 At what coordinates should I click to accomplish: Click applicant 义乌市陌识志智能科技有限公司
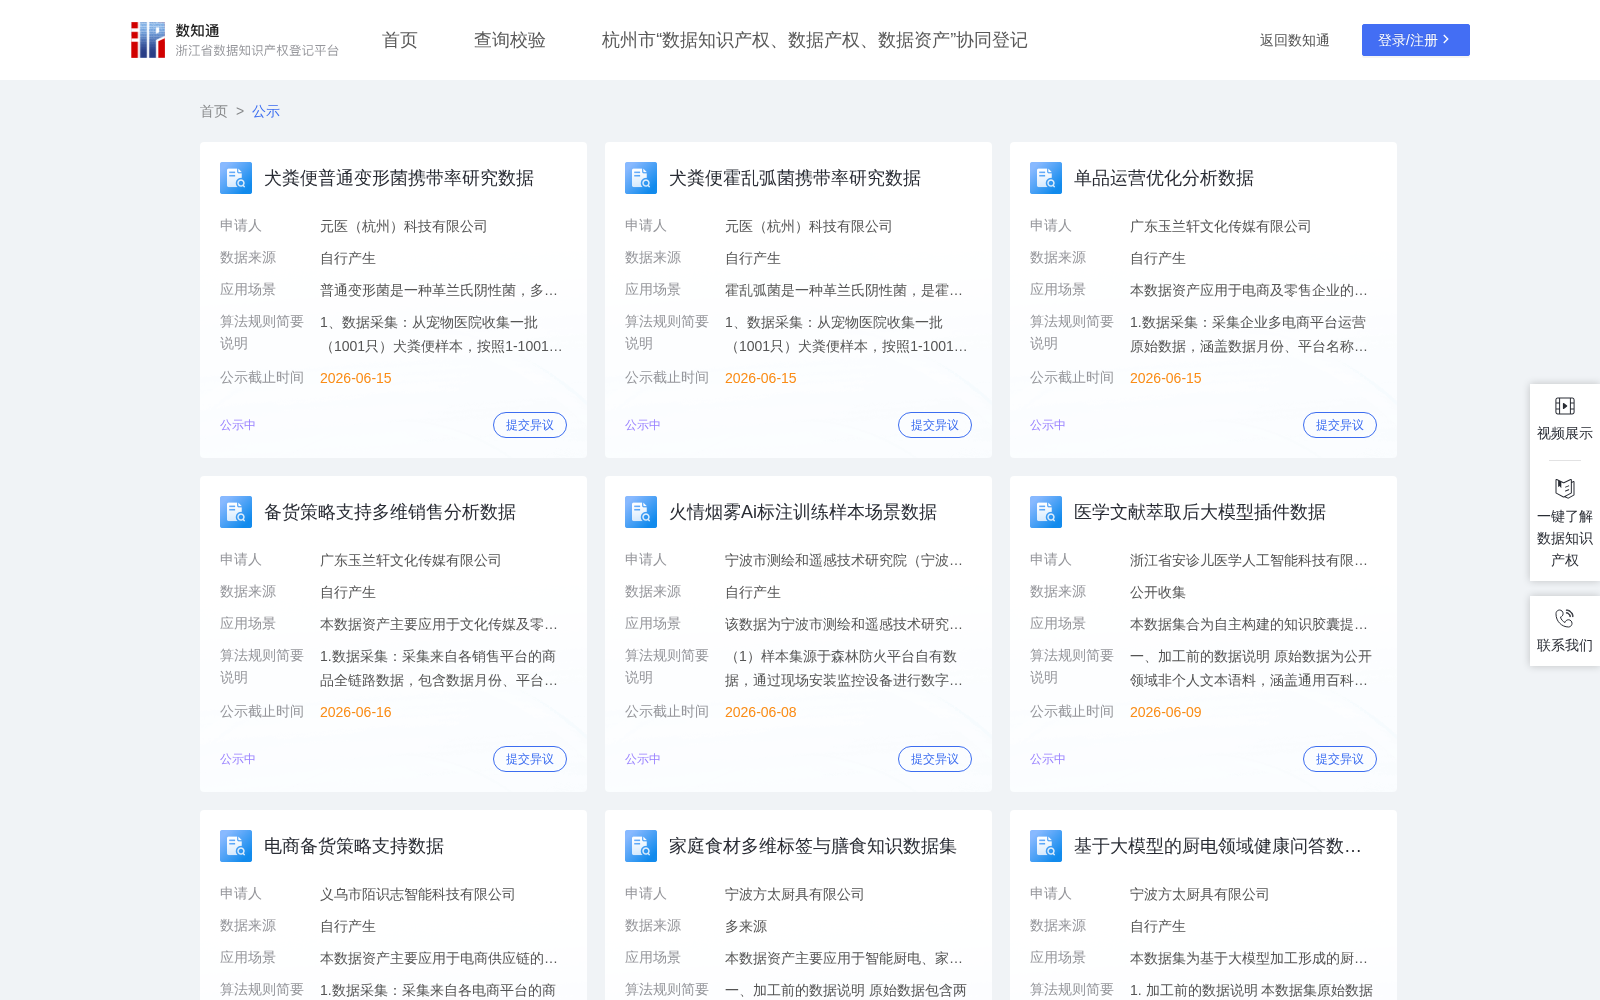pos(418,894)
